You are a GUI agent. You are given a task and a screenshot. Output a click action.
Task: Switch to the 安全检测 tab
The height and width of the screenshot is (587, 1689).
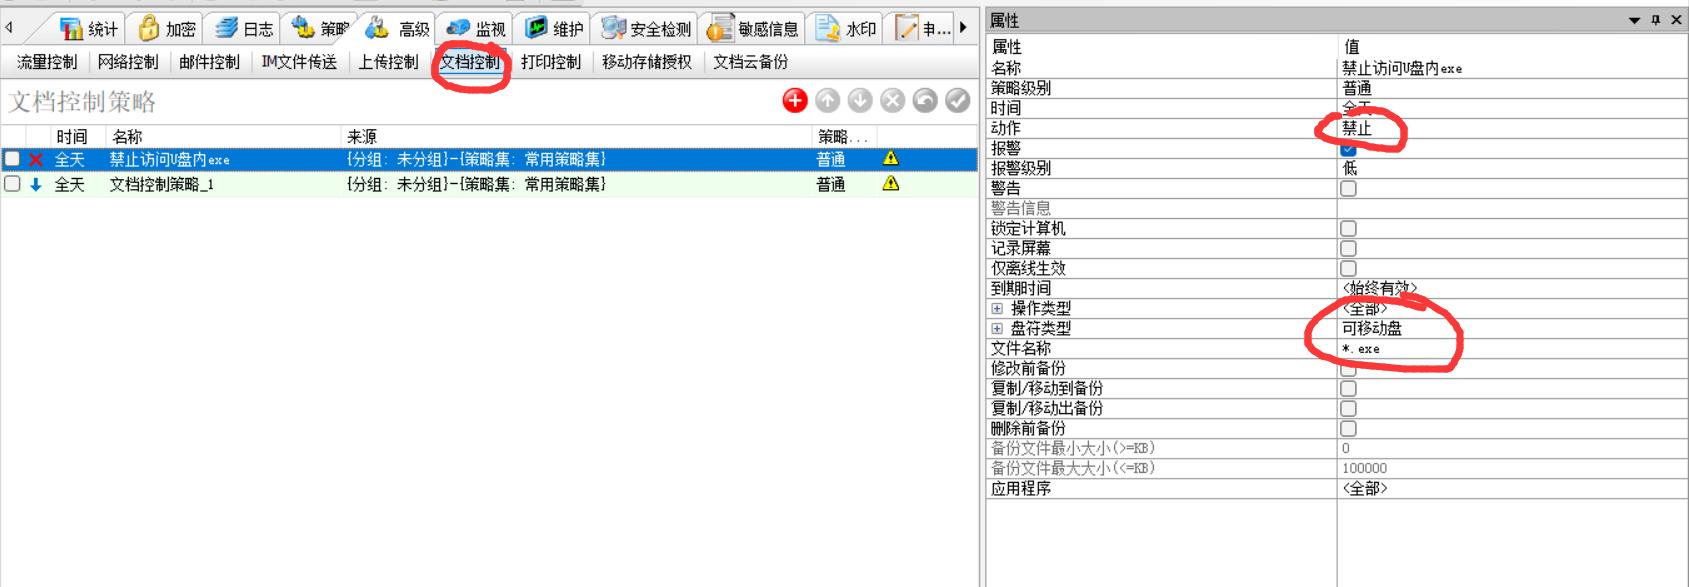click(646, 29)
